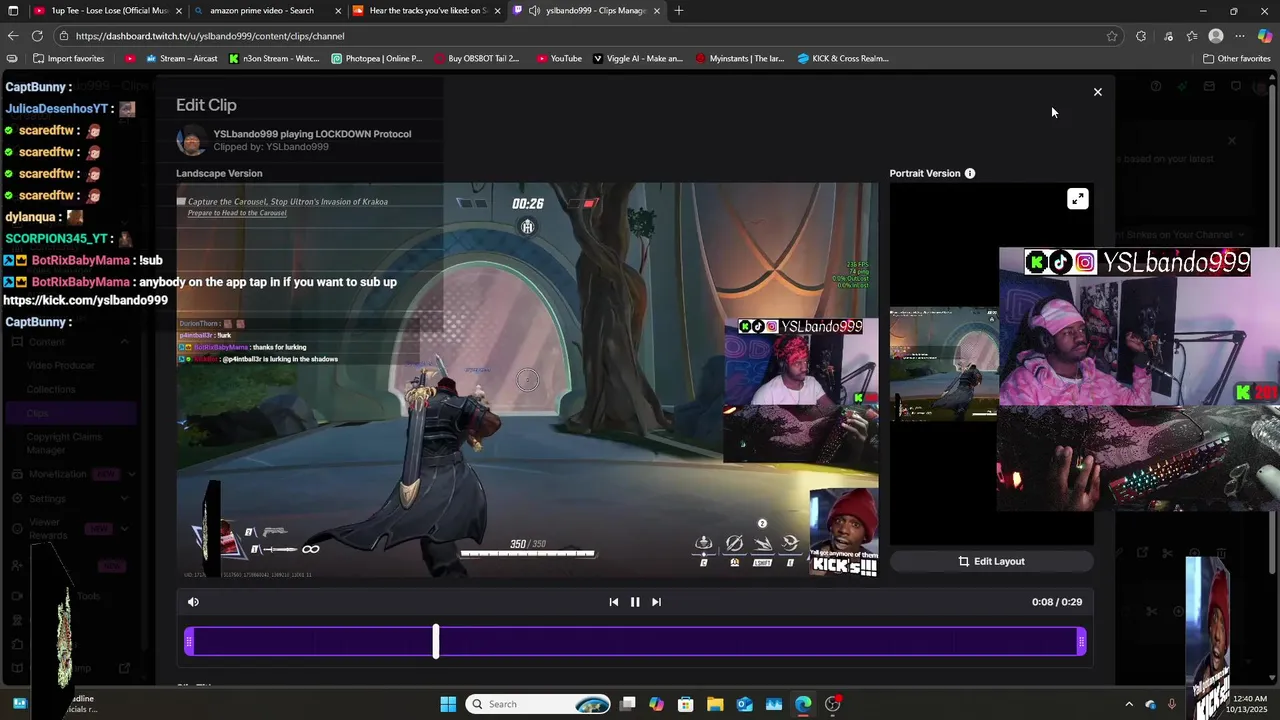Open the Photopea Online bookmark
This screenshot has width=1280, height=720.
(x=377, y=58)
